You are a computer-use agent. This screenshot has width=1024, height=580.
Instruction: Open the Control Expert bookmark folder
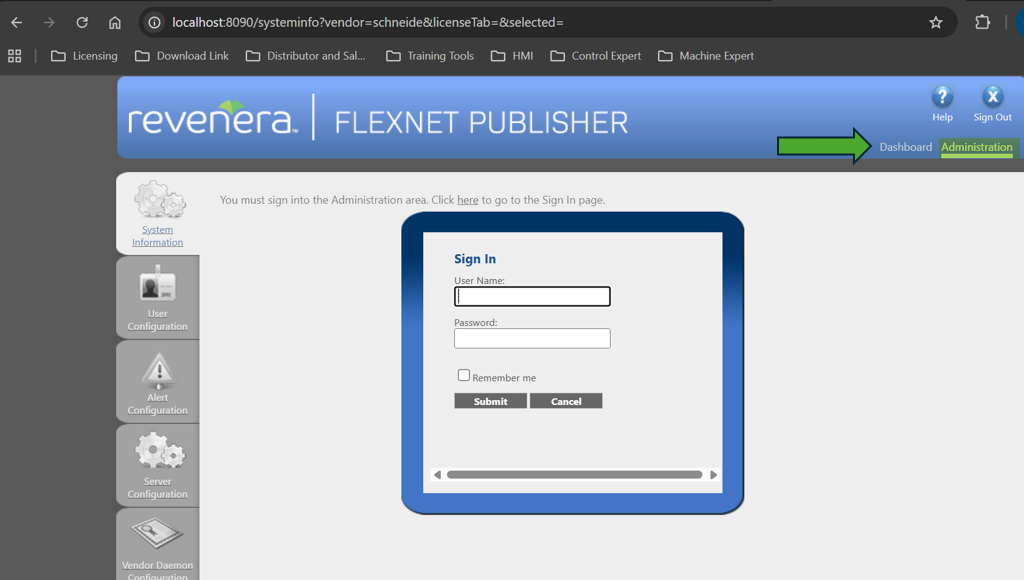pyautogui.click(x=596, y=56)
